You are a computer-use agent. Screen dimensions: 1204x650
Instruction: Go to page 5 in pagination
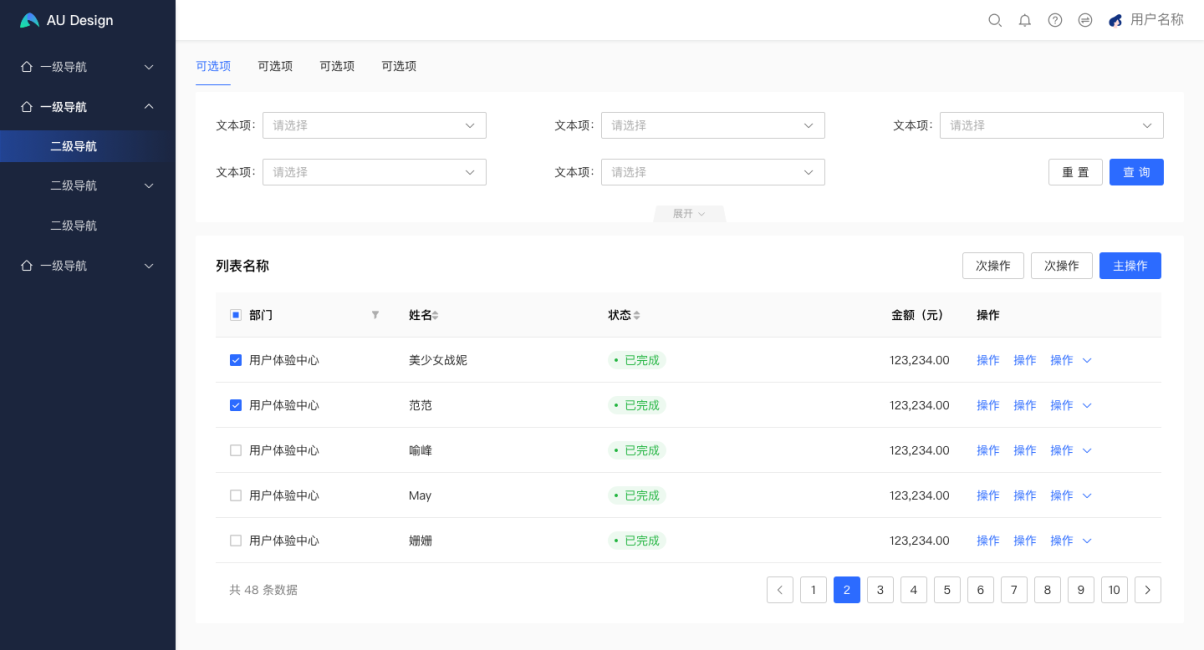(946, 590)
